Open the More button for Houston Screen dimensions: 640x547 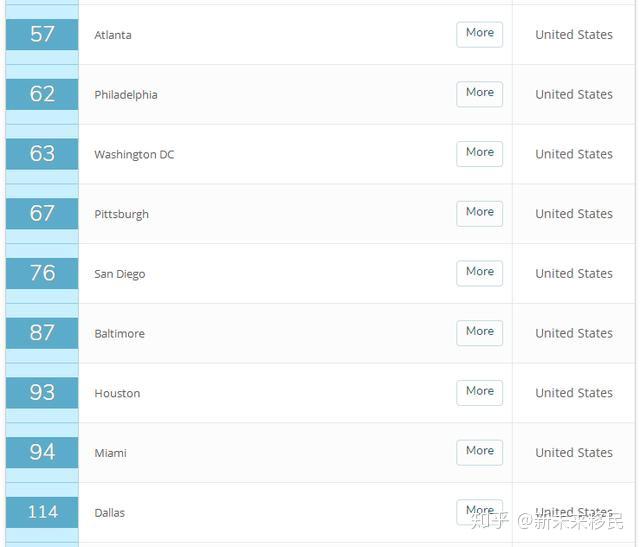tap(480, 392)
